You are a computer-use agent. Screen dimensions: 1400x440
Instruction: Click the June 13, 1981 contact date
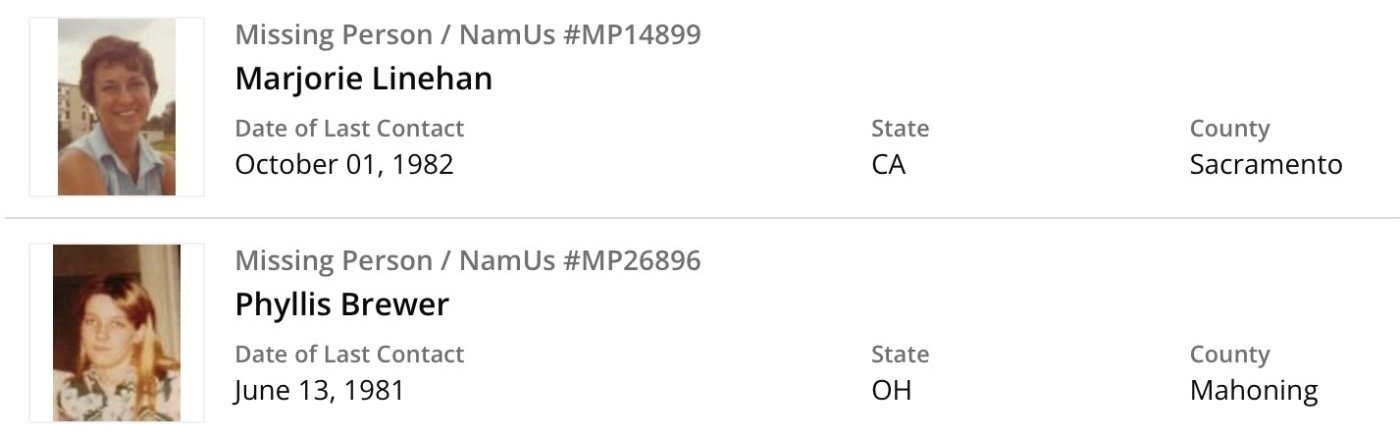(x=319, y=390)
